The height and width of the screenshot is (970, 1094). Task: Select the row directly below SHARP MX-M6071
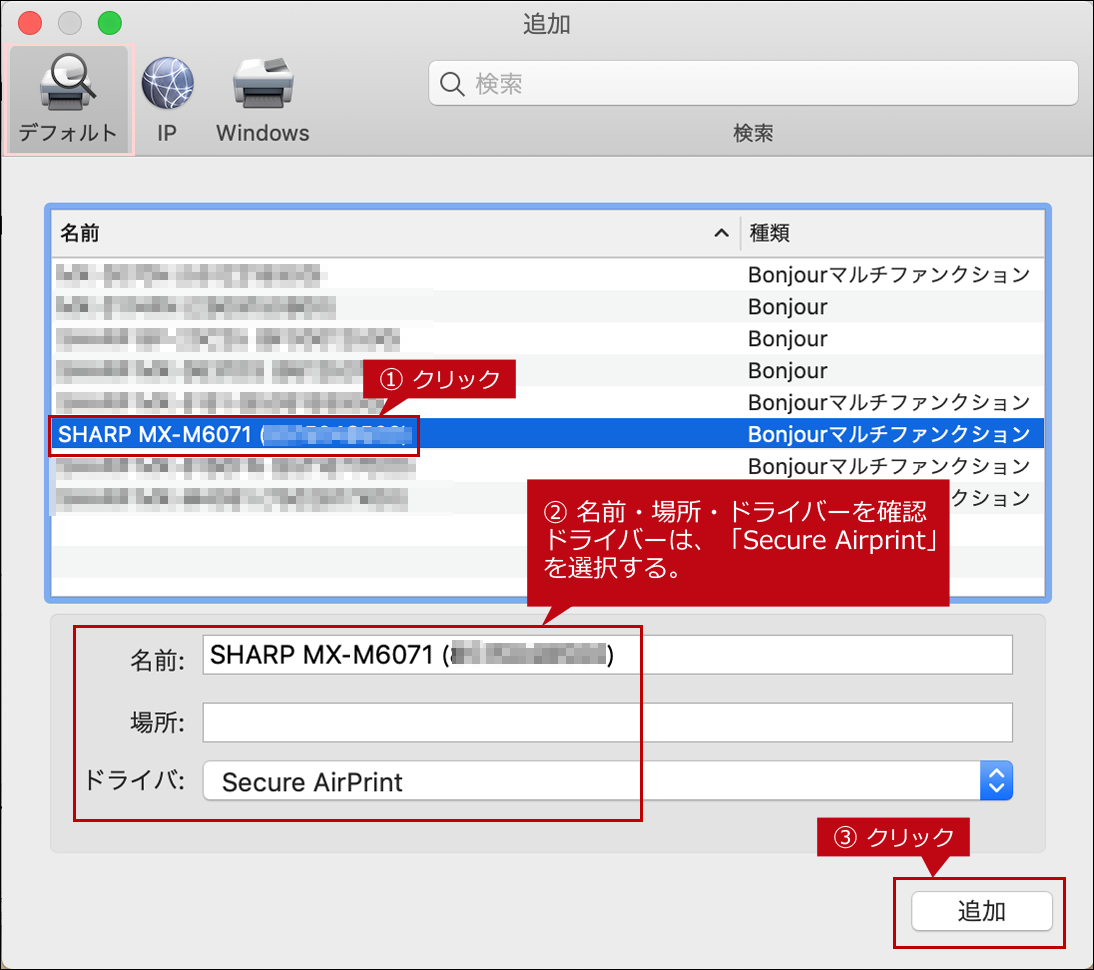click(x=548, y=466)
